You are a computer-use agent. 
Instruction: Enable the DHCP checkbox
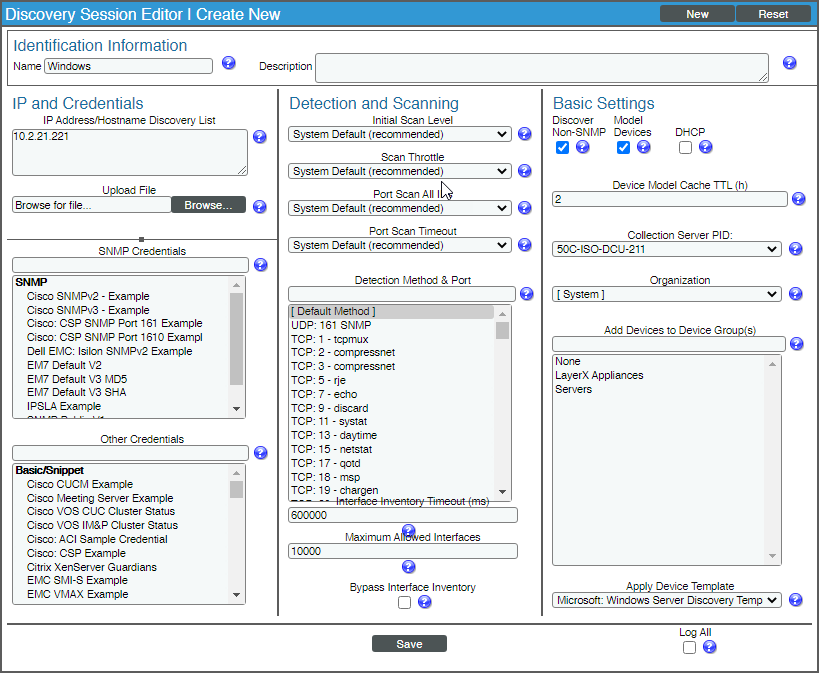click(x=686, y=146)
